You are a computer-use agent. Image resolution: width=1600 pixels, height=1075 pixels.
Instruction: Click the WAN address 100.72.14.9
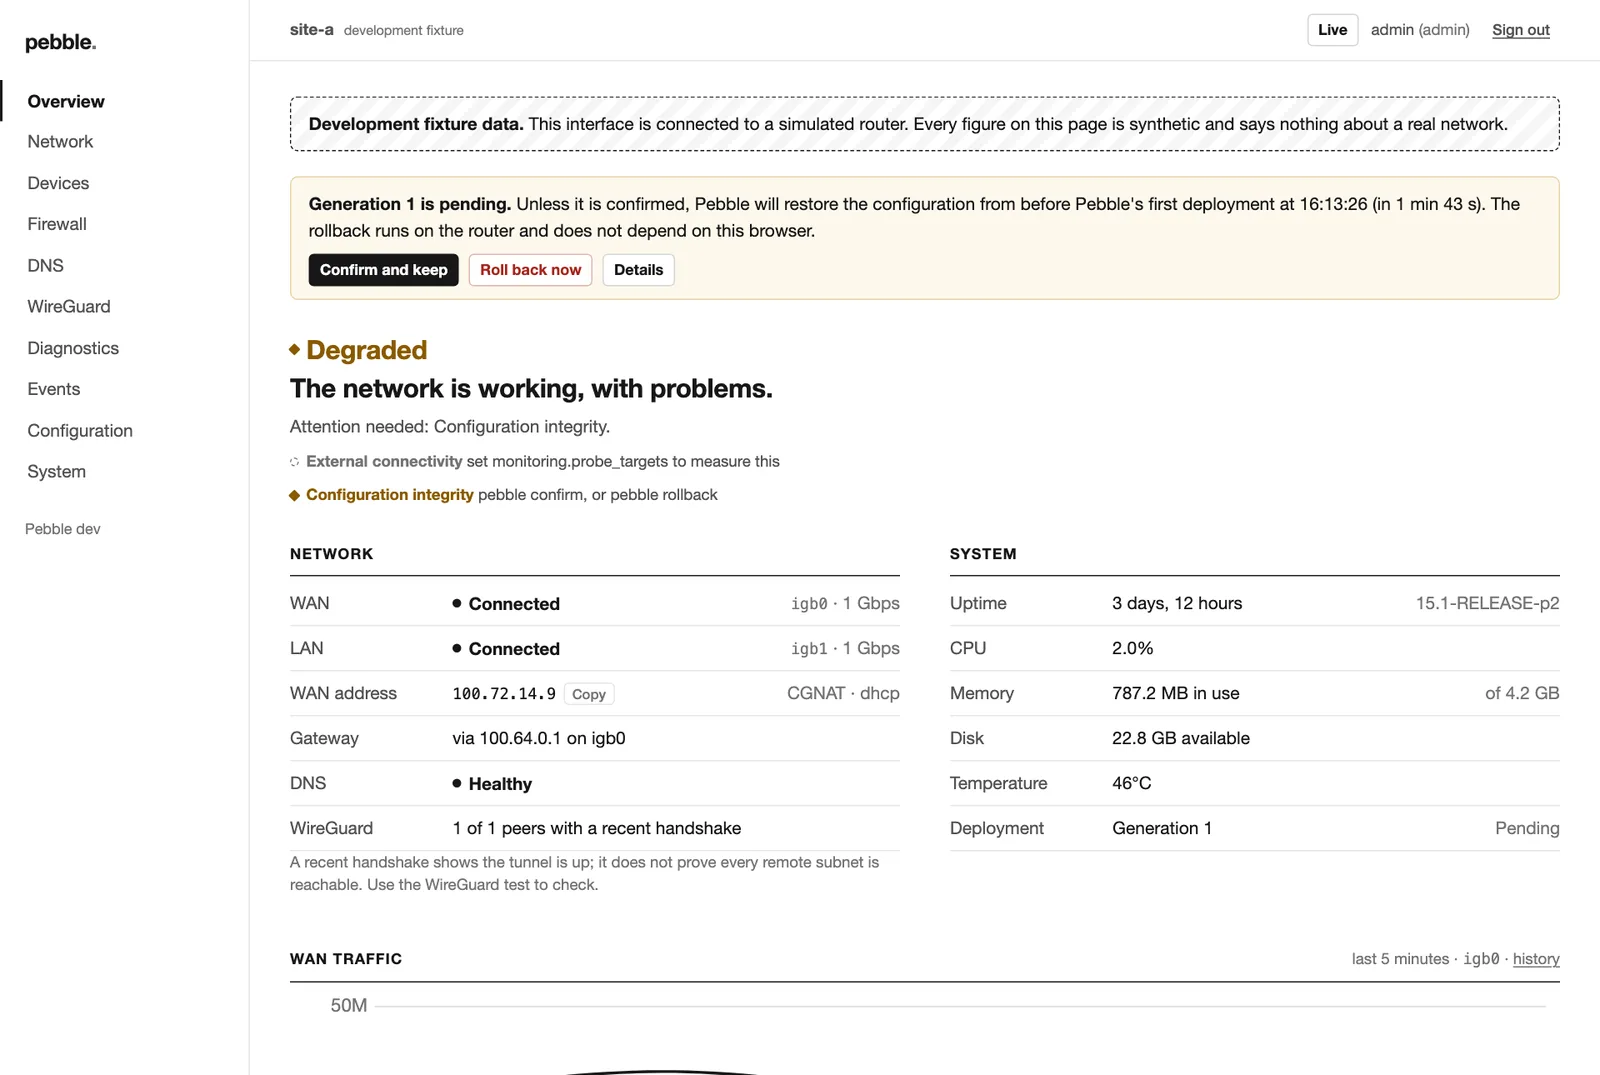coord(504,694)
